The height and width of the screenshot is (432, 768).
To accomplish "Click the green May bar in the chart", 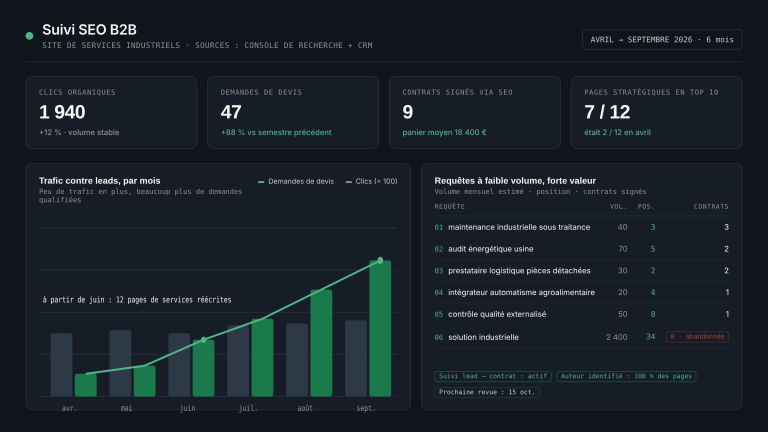I will (x=145, y=381).
